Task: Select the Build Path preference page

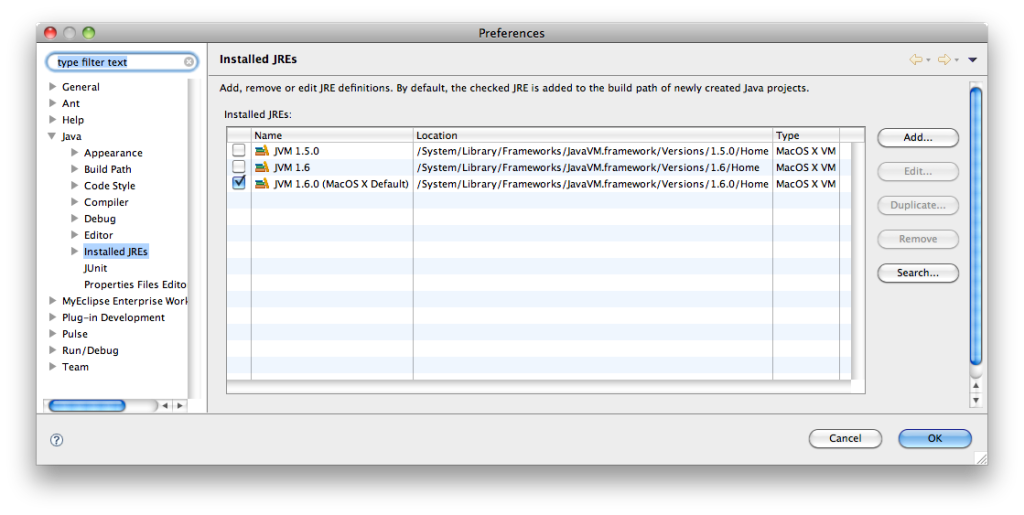Action: click(x=108, y=169)
